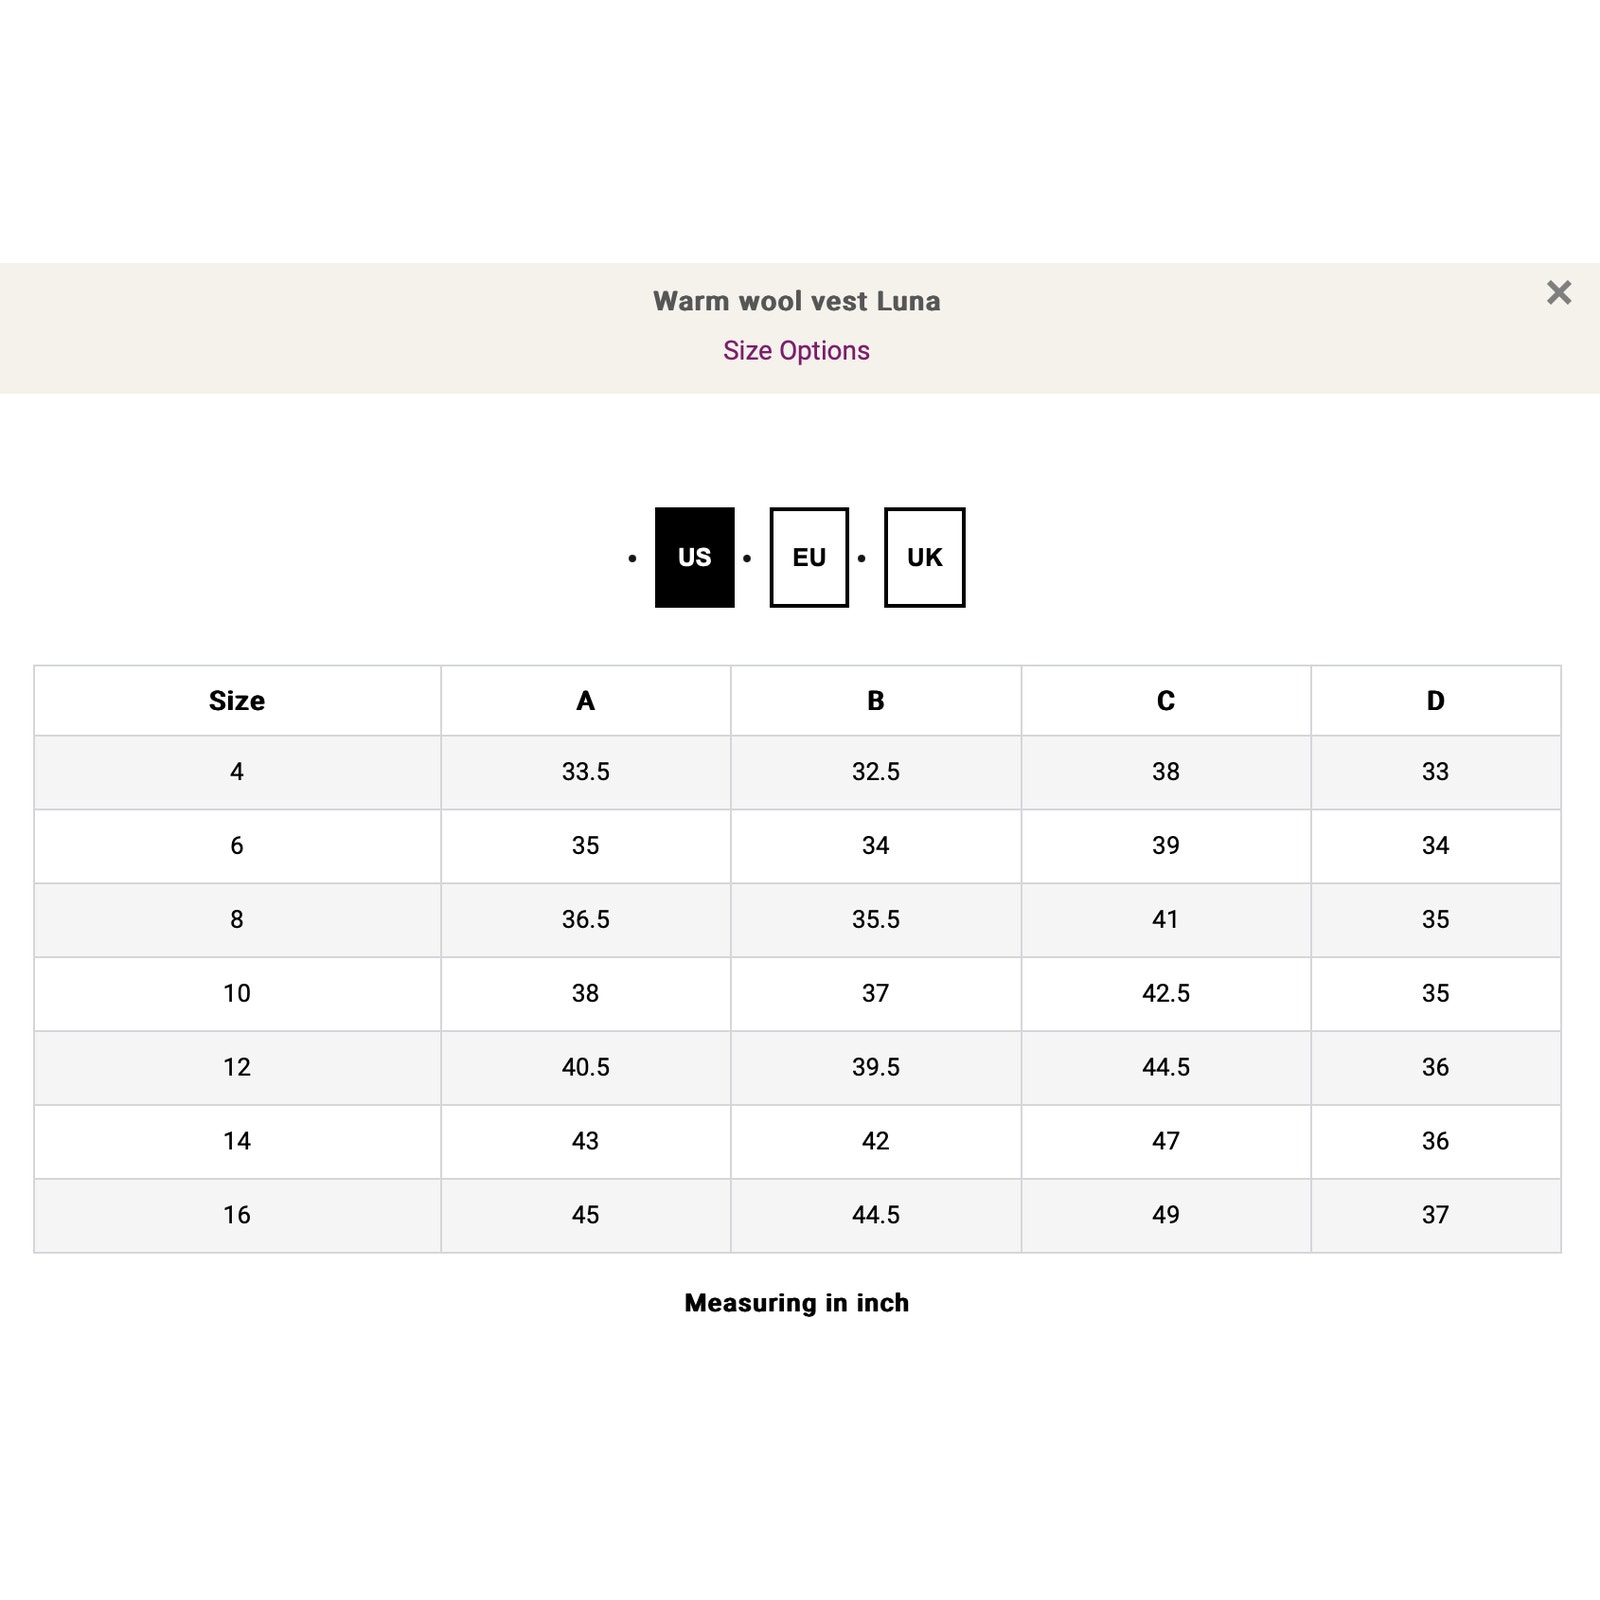Select the US sizing tab
Screen dimensions: 1600x1600
pos(694,557)
